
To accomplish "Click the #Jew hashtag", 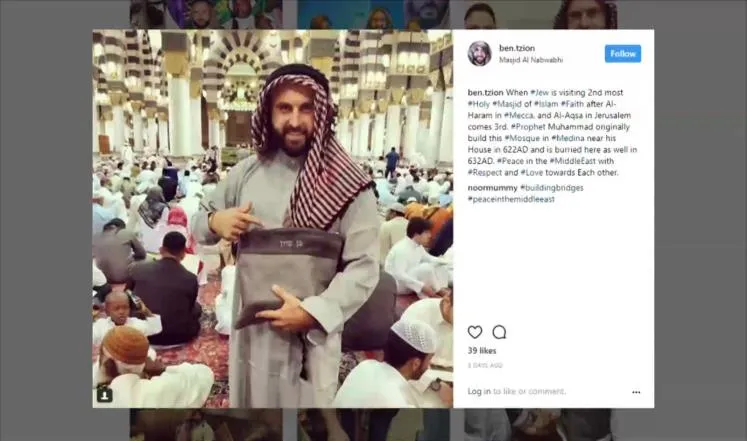I will click(539, 92).
